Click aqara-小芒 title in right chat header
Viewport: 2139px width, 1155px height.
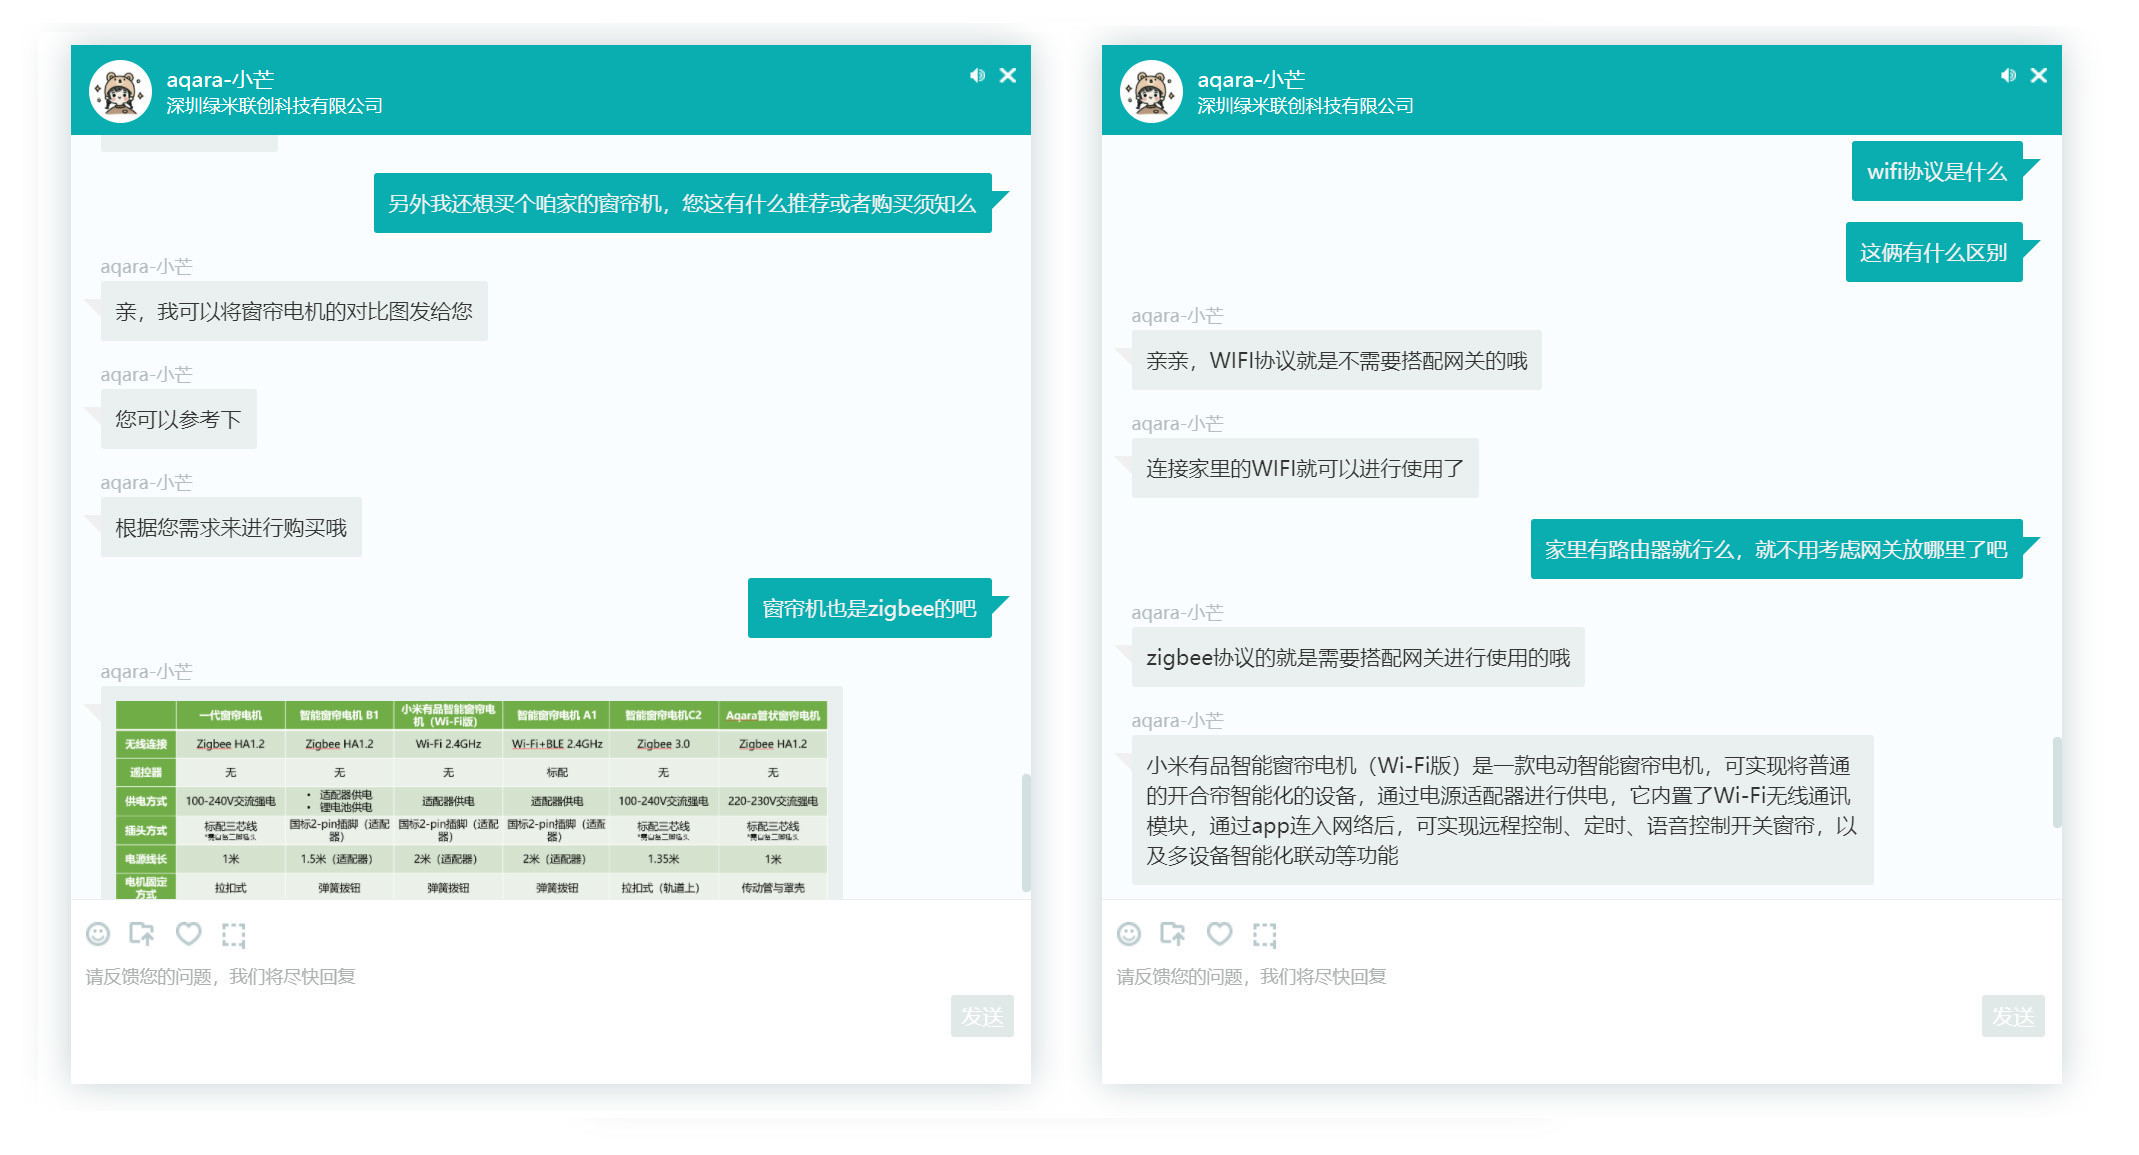pyautogui.click(x=1251, y=79)
